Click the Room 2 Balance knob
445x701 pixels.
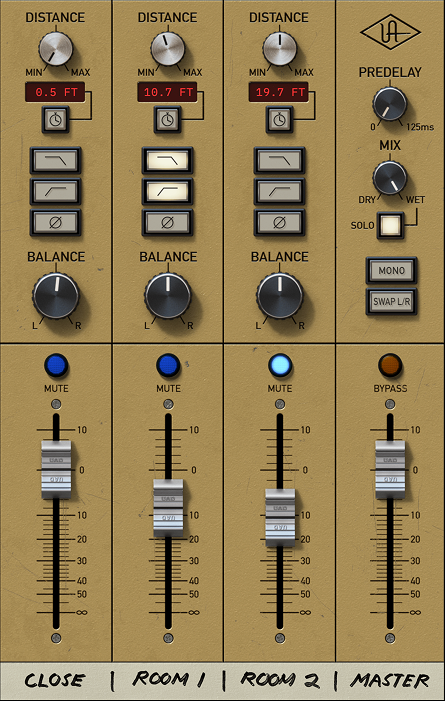[x=280, y=296]
